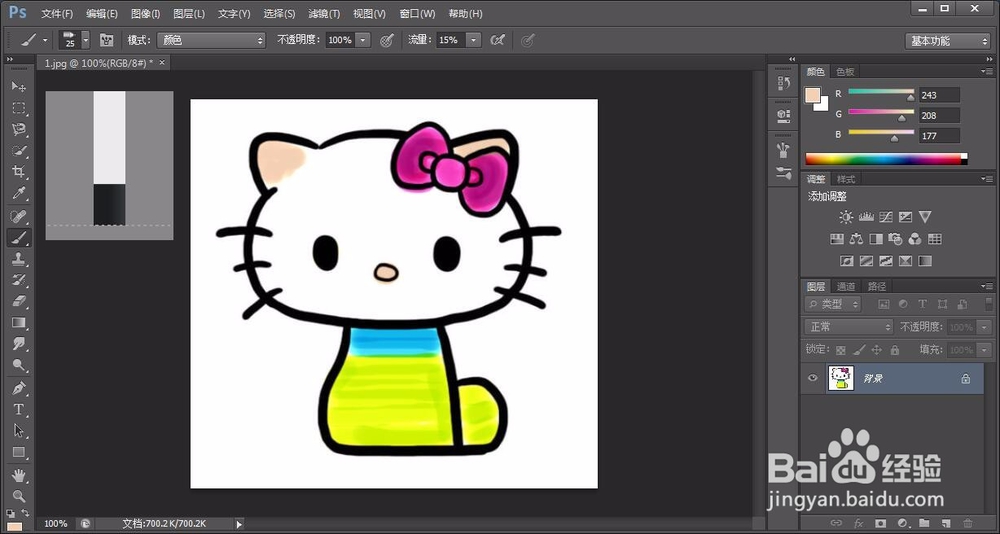Select the Gradient tool

(18, 322)
